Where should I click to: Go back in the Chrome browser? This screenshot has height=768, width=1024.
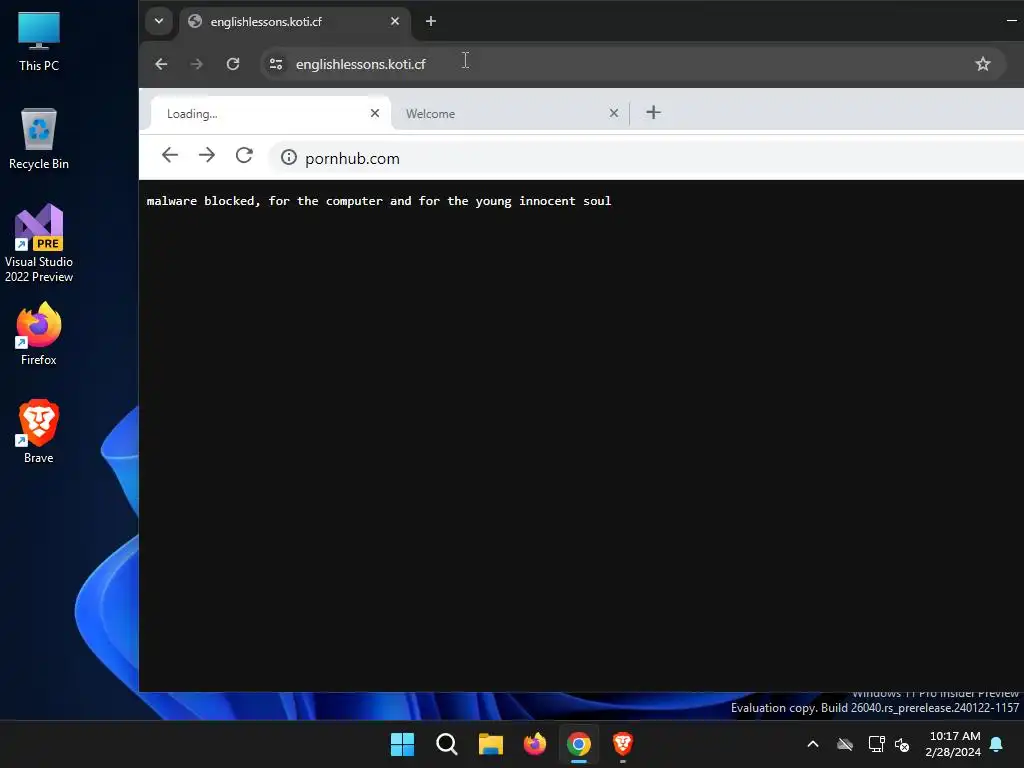(161, 64)
